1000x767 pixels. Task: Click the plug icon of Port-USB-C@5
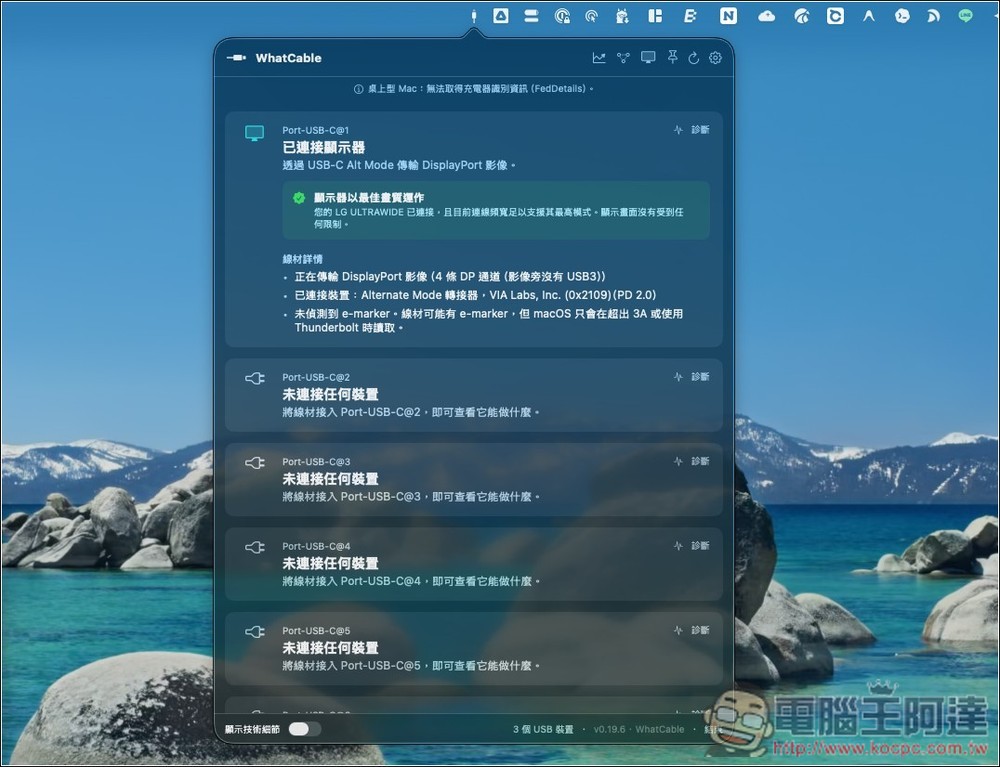coord(254,632)
